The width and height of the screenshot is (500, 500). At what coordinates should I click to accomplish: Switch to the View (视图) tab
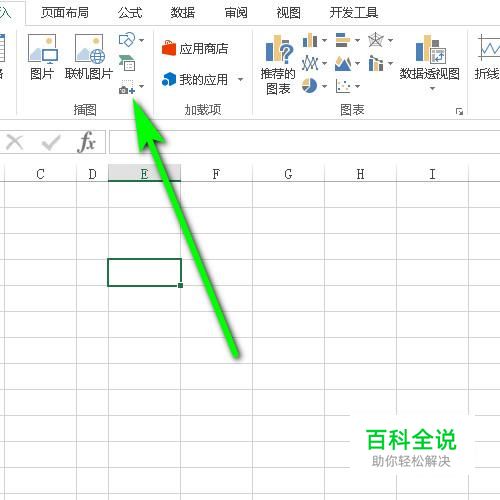(x=288, y=13)
